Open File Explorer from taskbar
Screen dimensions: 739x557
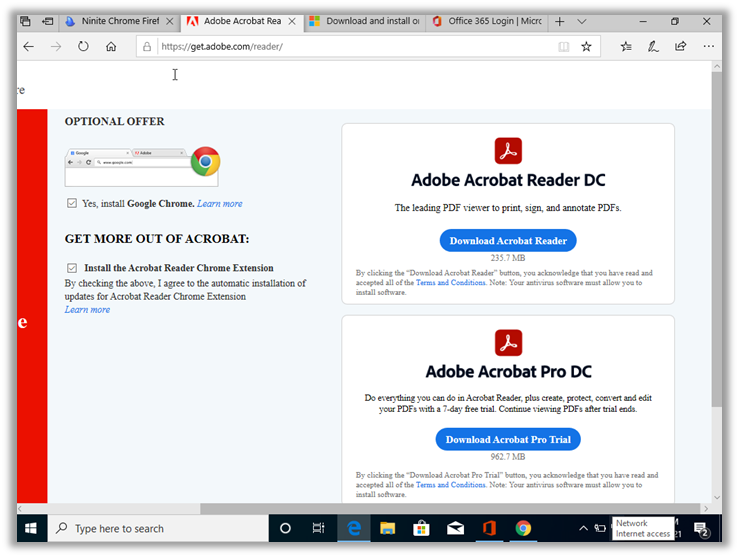(387, 529)
